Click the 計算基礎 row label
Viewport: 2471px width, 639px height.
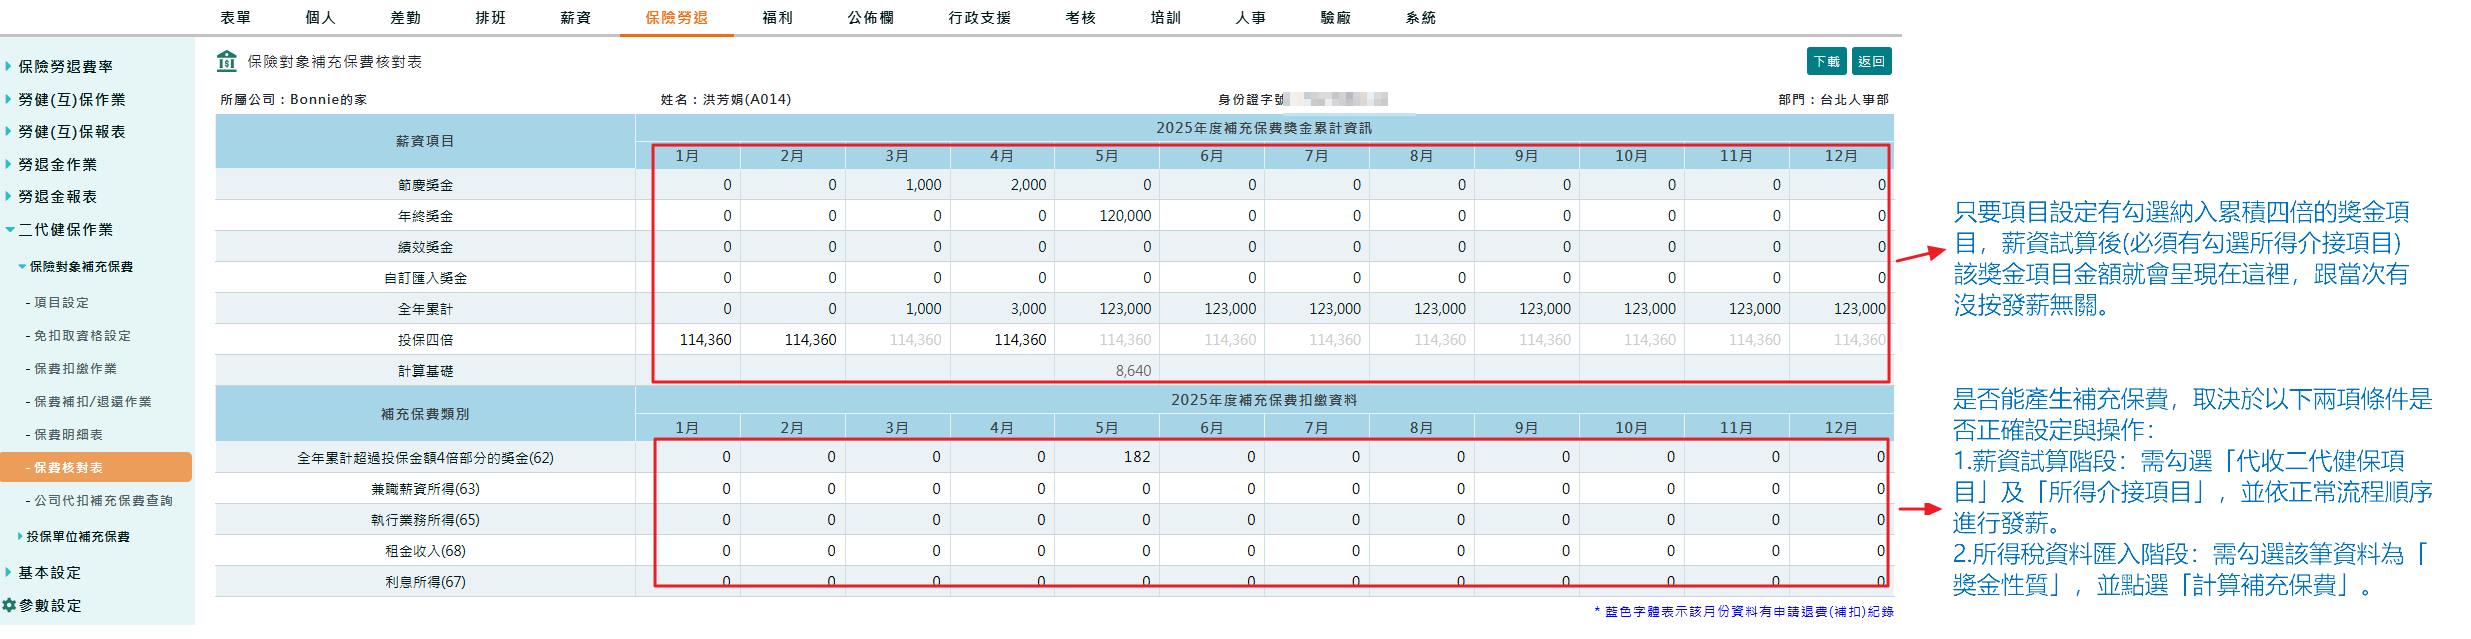coord(425,371)
